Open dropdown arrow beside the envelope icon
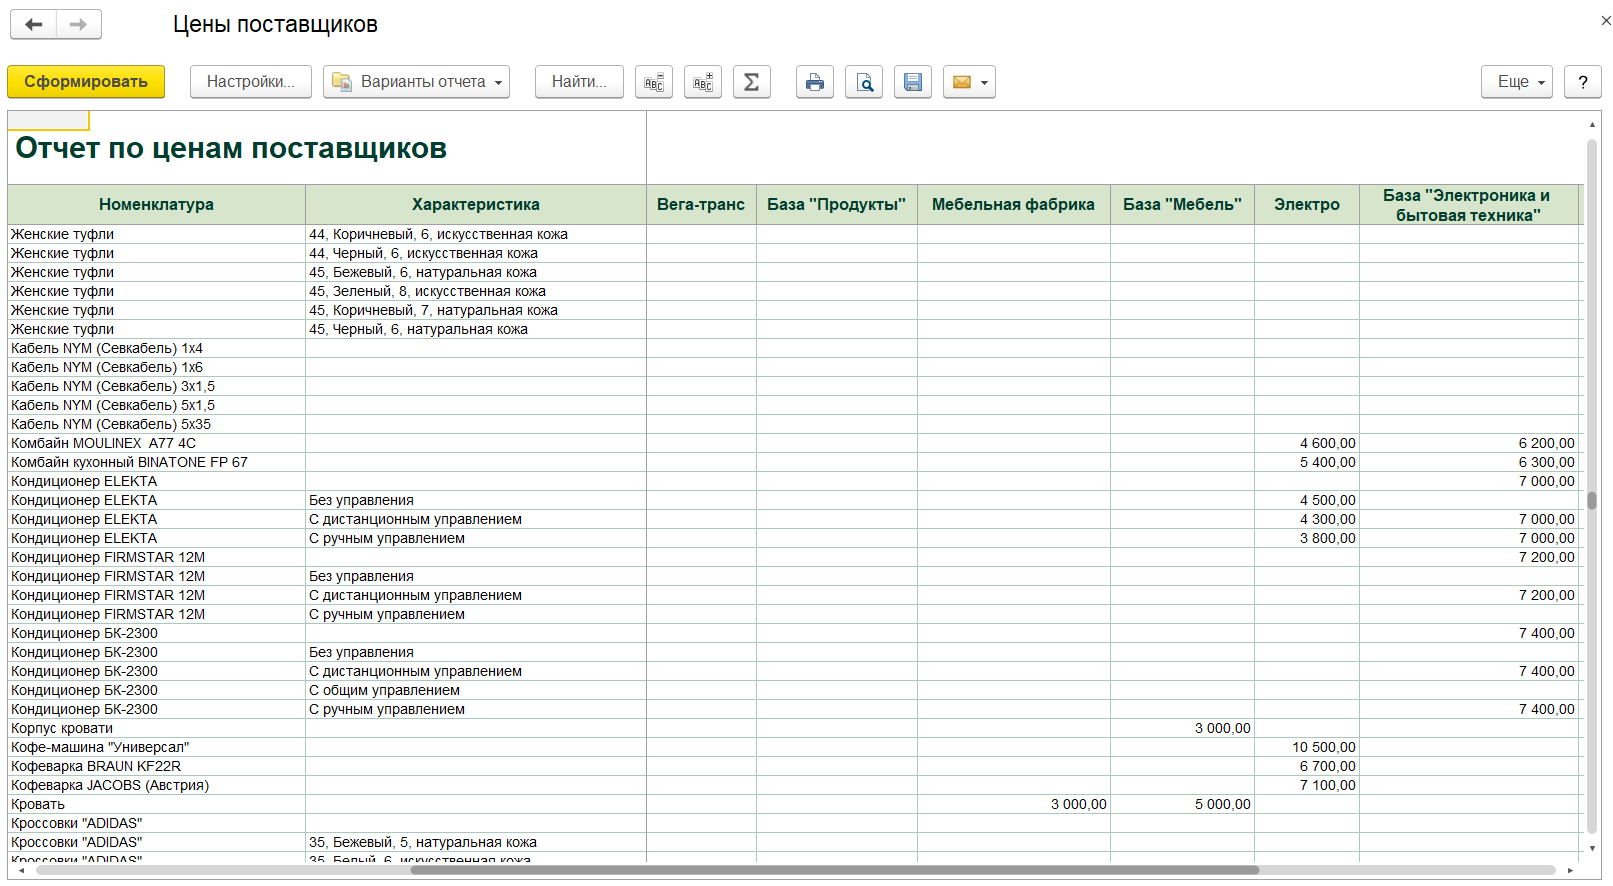The image size is (1613, 886). click(985, 82)
